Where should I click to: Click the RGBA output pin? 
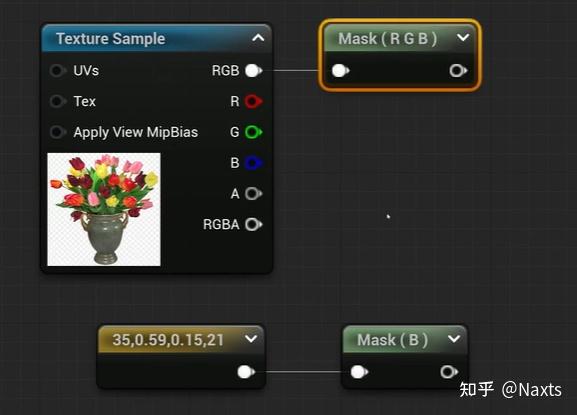click(x=254, y=224)
